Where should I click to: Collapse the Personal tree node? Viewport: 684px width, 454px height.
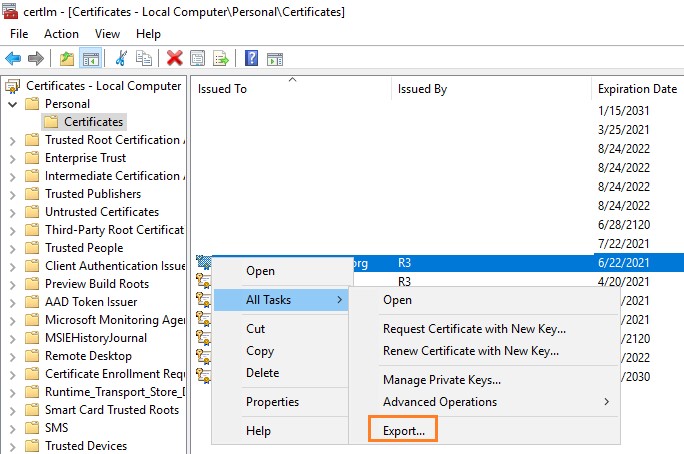(x=13, y=104)
